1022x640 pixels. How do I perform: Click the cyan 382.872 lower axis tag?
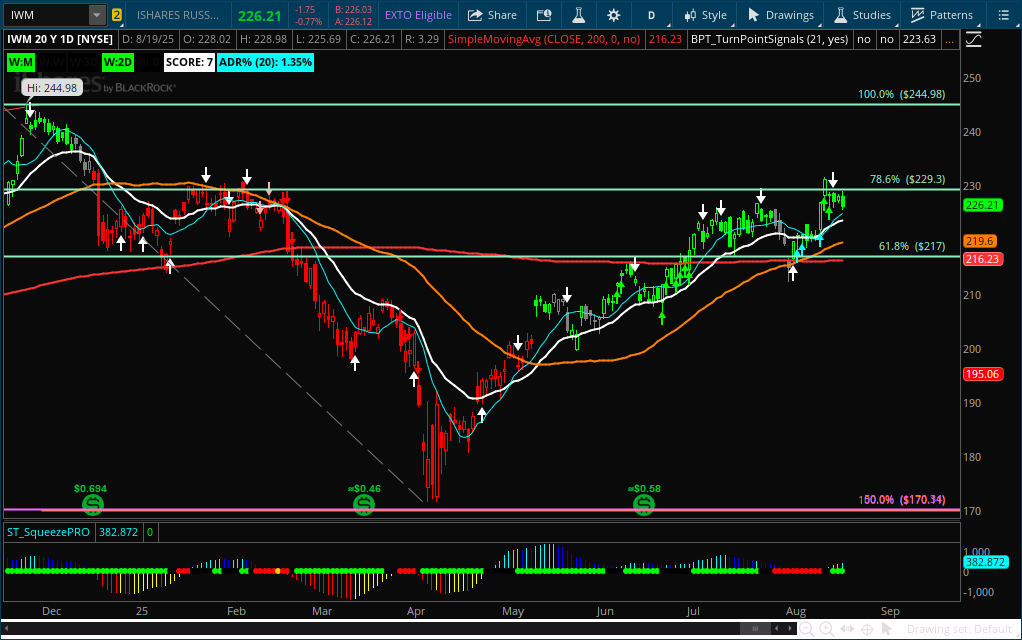coord(985,562)
